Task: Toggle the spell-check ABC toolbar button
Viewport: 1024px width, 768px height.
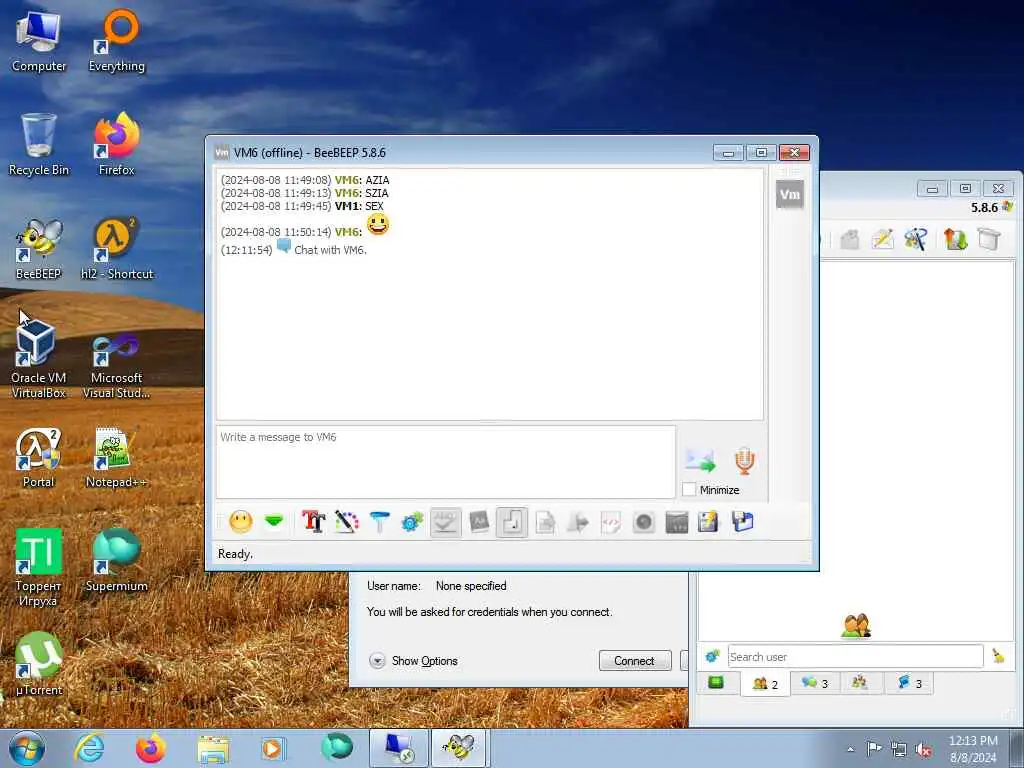Action: (445, 522)
